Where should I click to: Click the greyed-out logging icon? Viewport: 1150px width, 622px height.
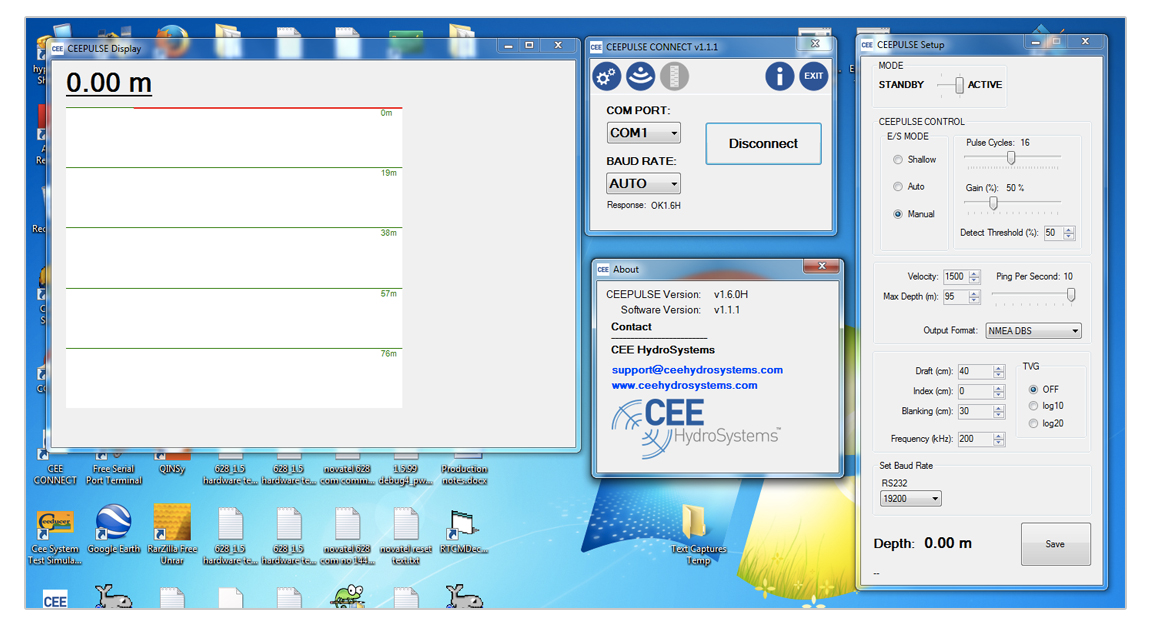pyautogui.click(x=675, y=76)
